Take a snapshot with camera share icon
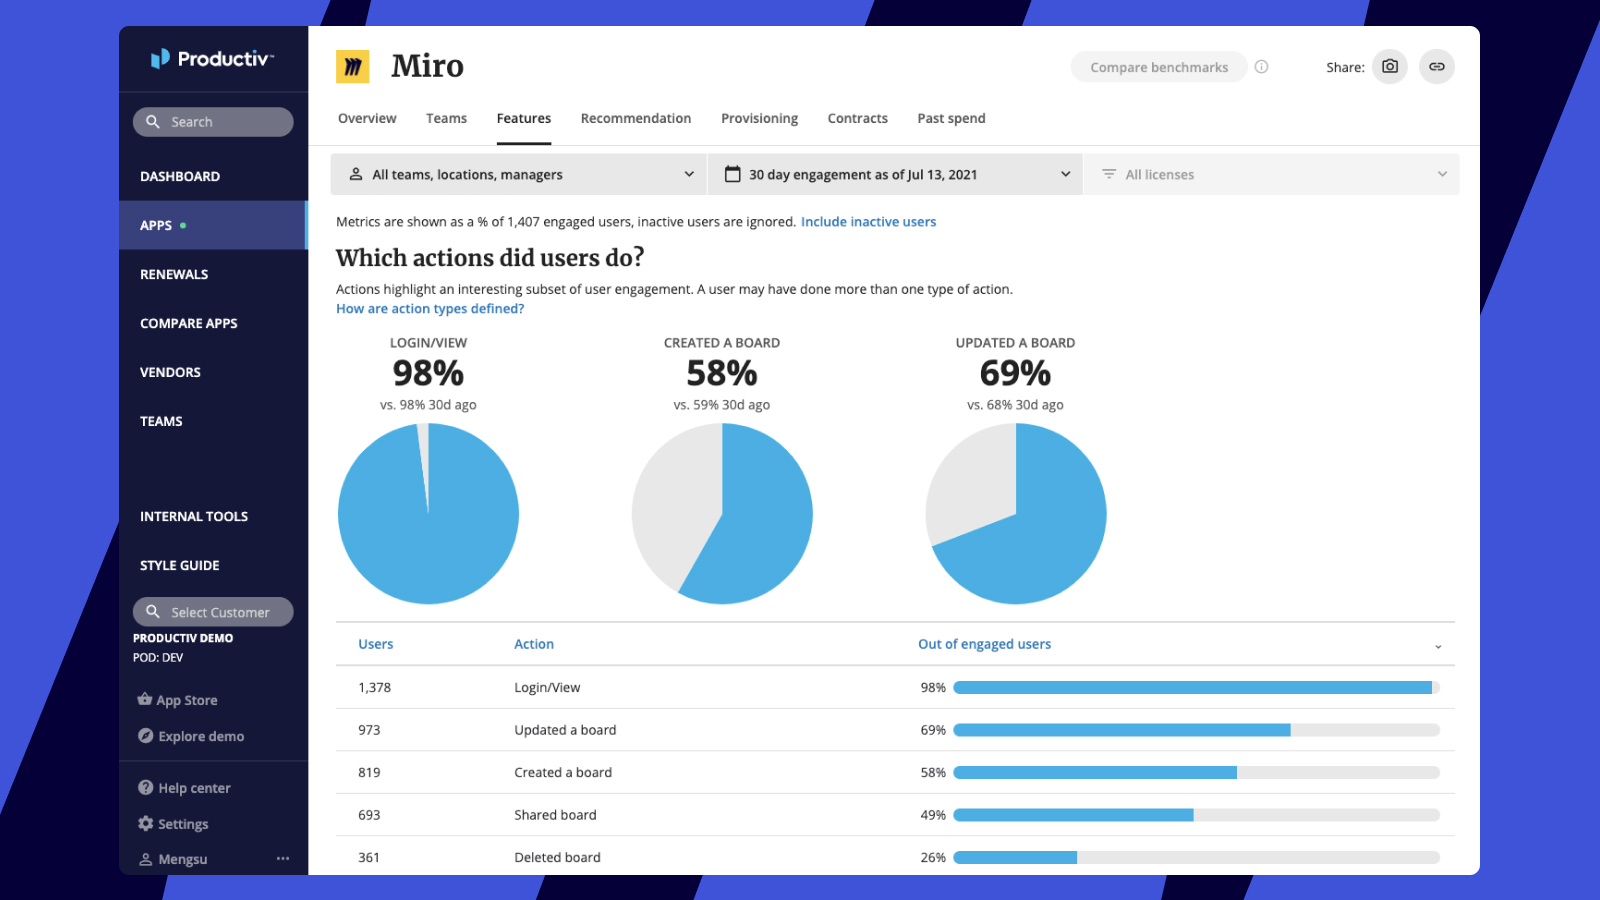The height and width of the screenshot is (900, 1600). (1390, 67)
